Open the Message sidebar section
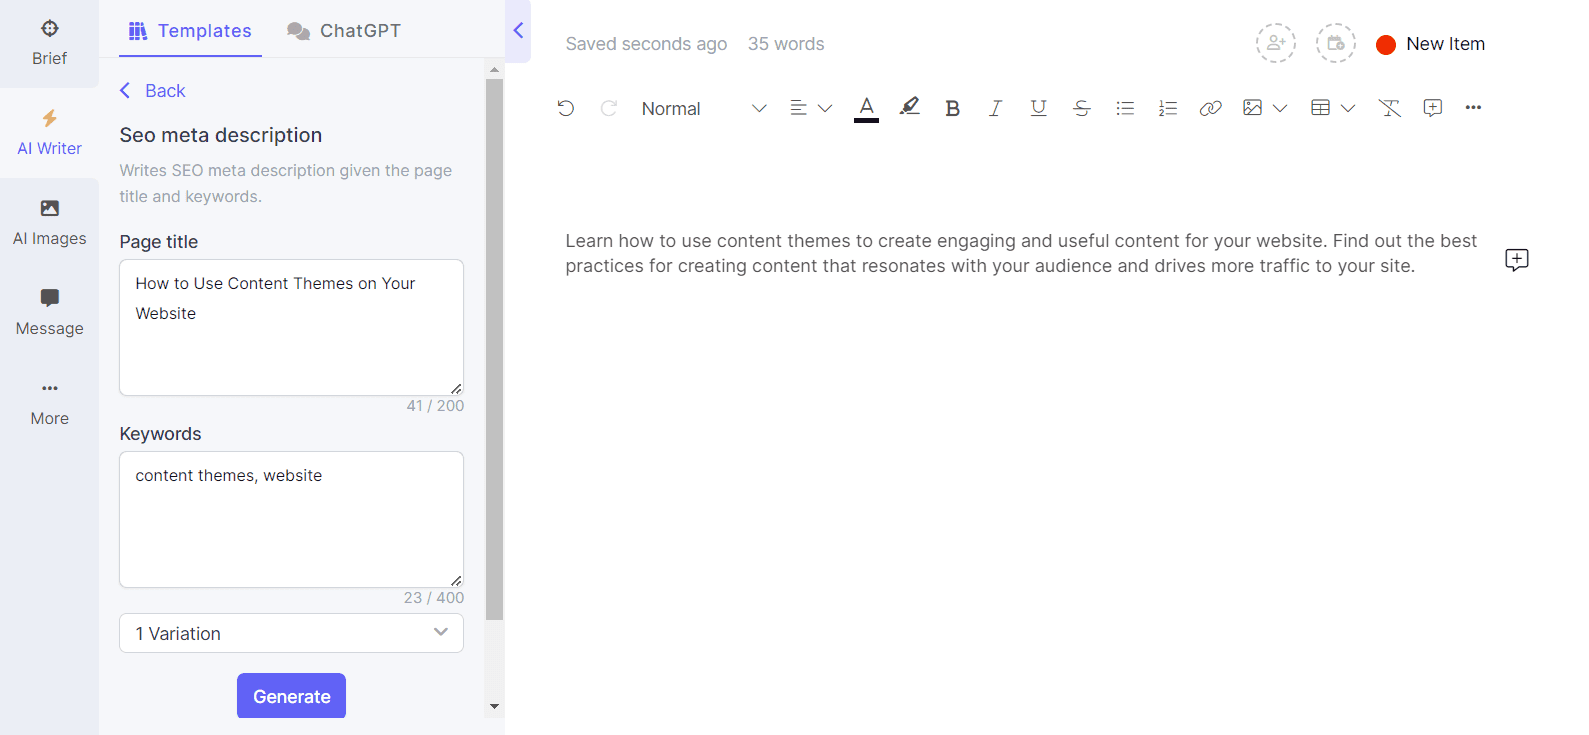Viewport: 1589px width, 735px height. (49, 313)
